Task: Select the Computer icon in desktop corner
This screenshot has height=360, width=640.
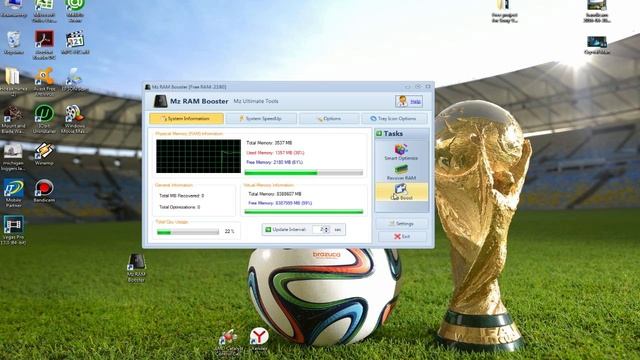Action: [x=13, y=9]
